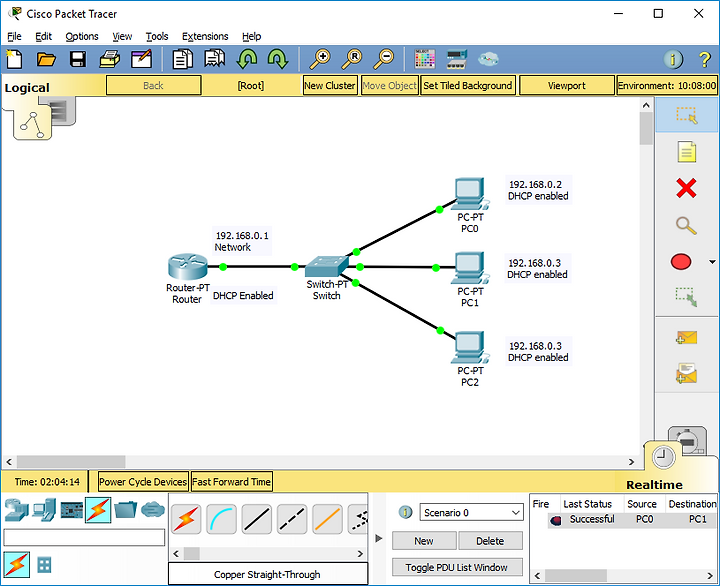Pick the red X Delete tool
The width and height of the screenshot is (720, 586).
tap(686, 188)
